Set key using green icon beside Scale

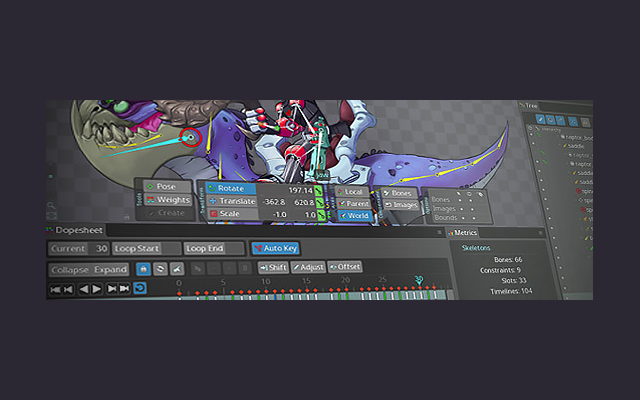(322, 214)
